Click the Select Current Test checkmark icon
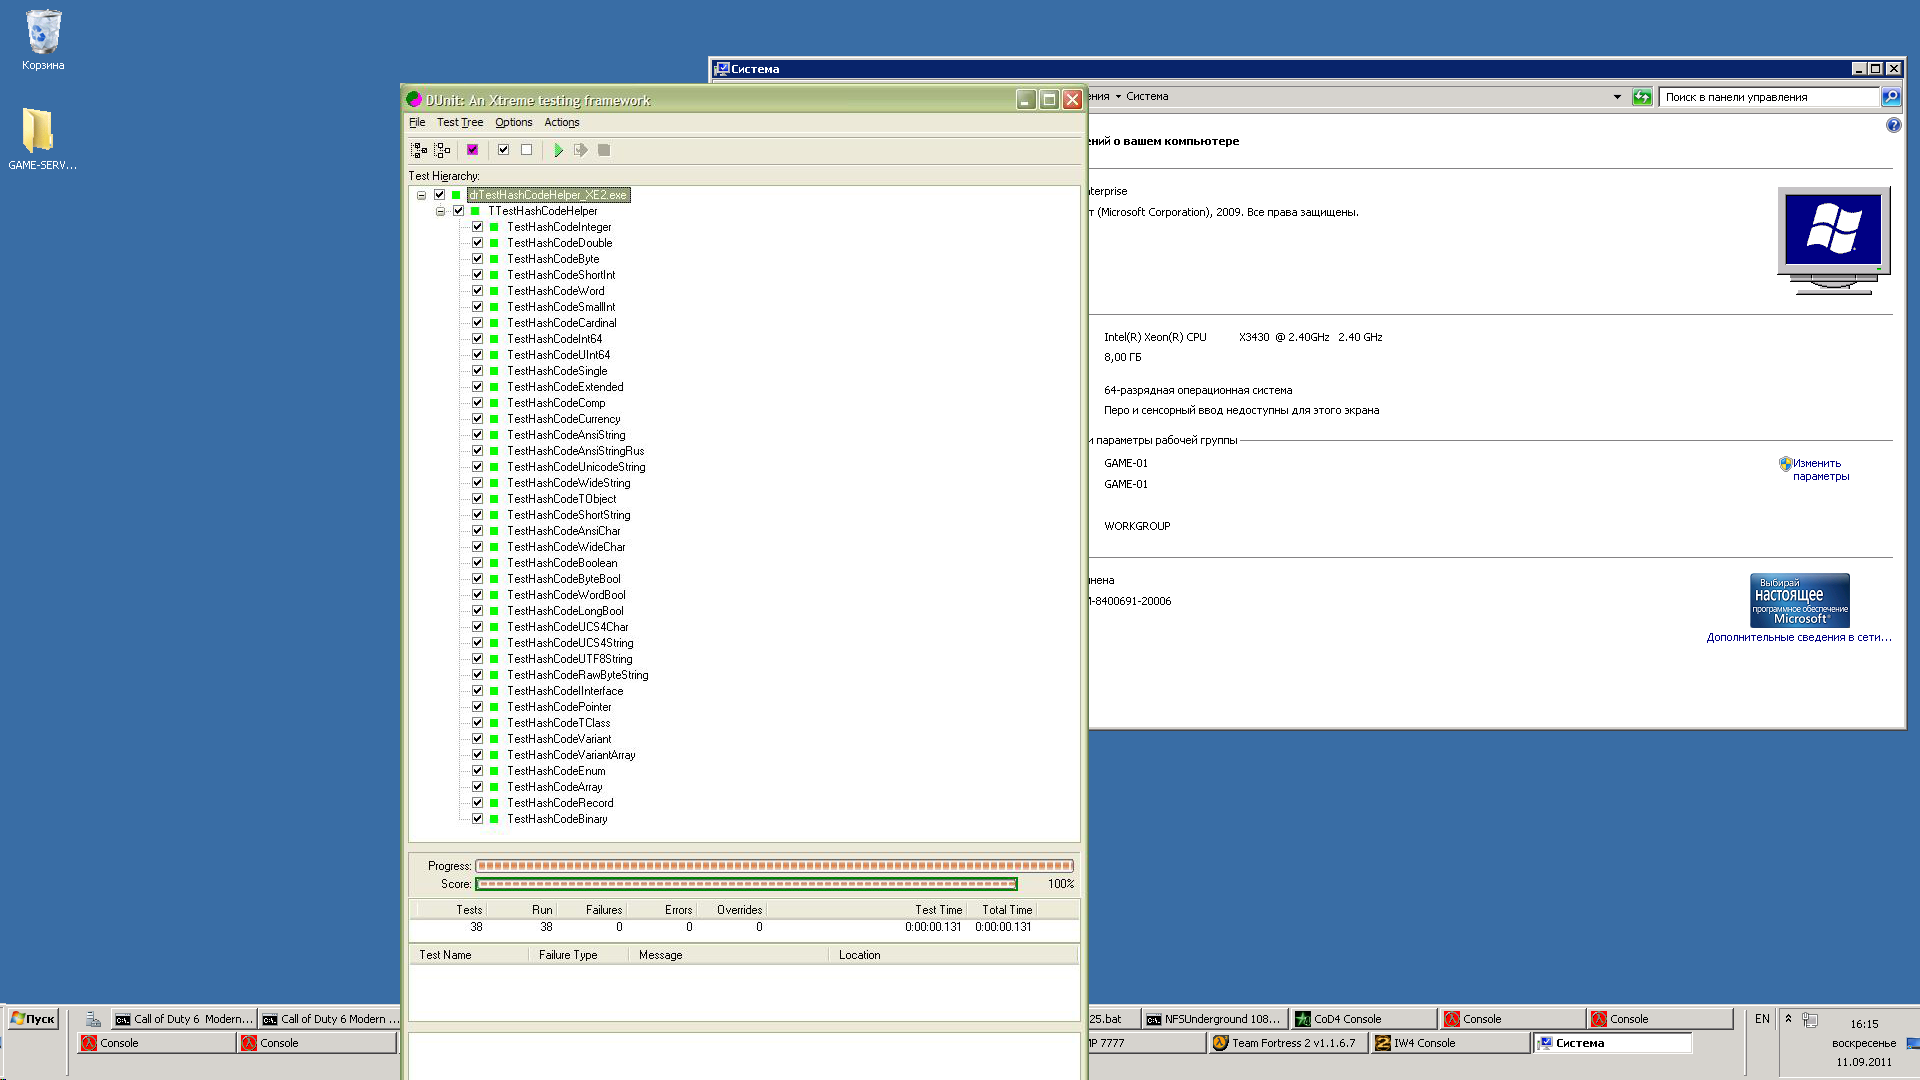 pyautogui.click(x=503, y=150)
